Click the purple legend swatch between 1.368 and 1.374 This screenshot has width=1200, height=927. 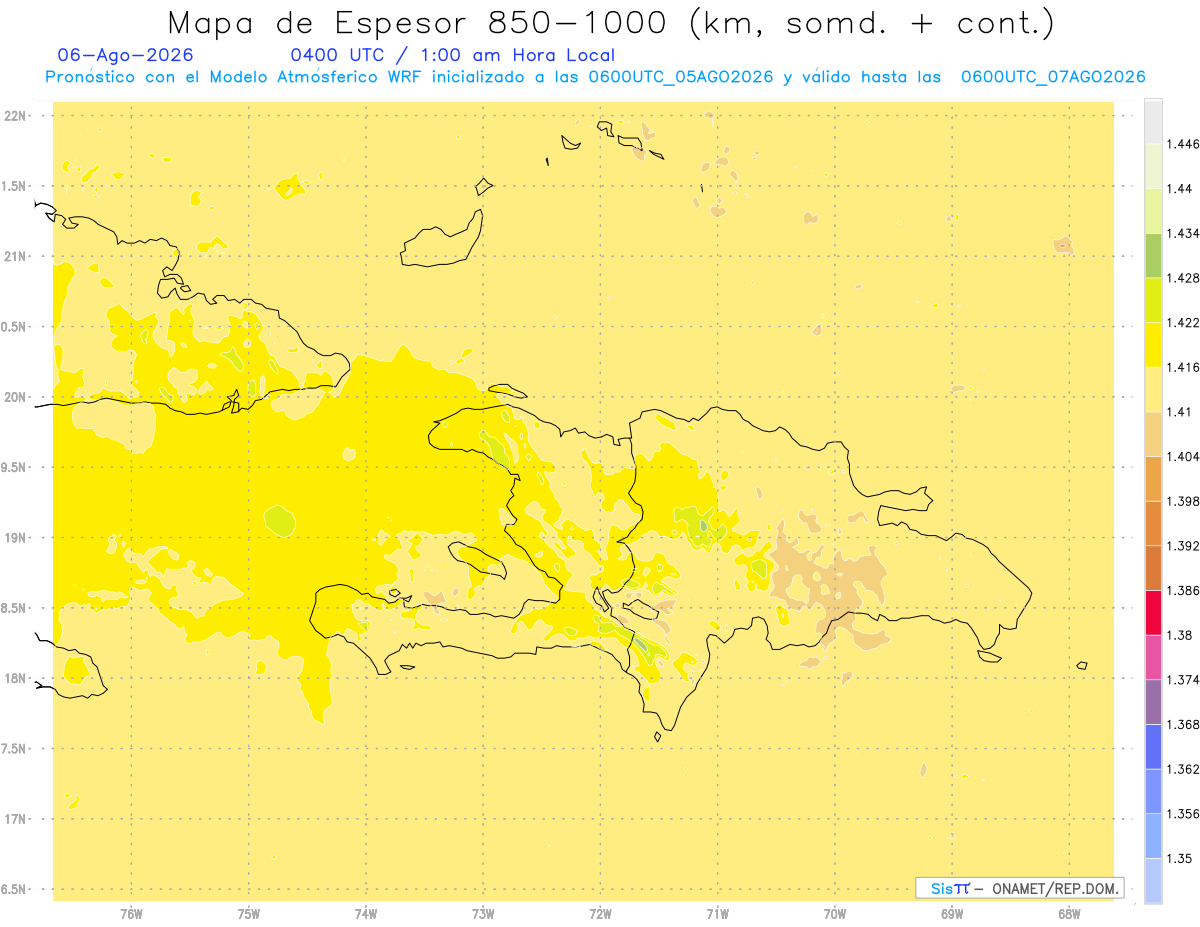click(1153, 702)
